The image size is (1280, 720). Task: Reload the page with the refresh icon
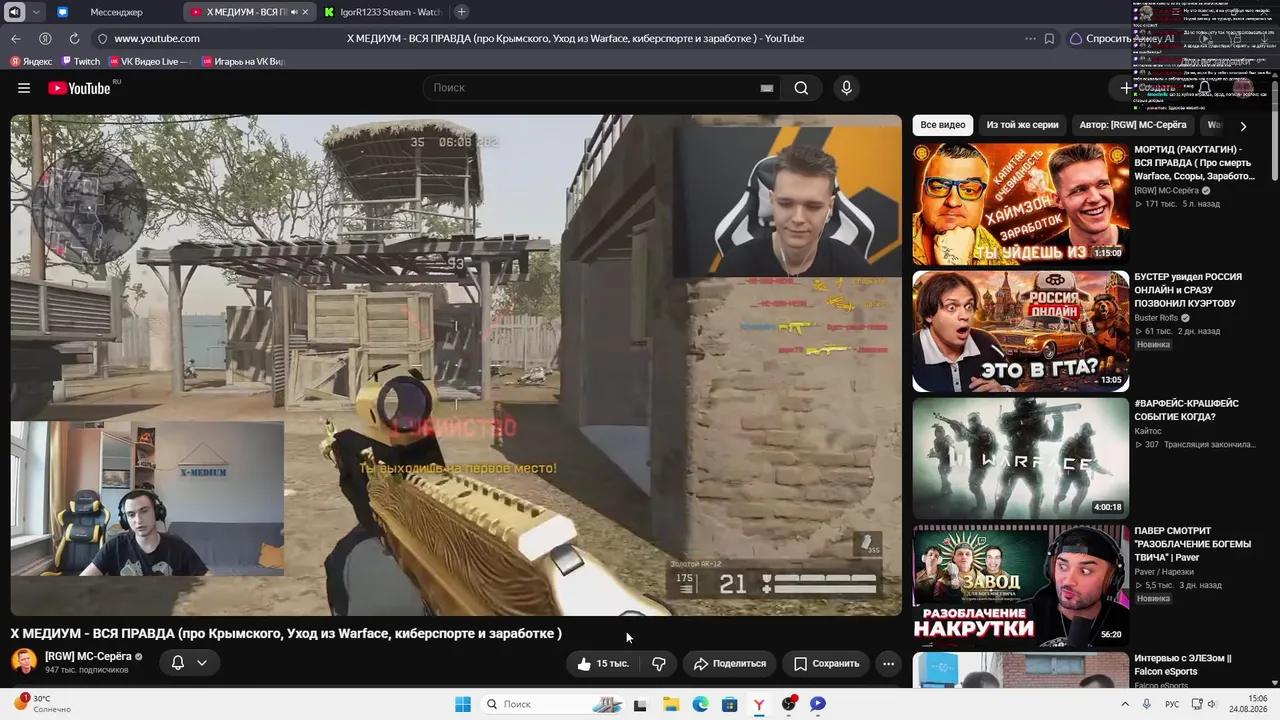(x=74, y=39)
